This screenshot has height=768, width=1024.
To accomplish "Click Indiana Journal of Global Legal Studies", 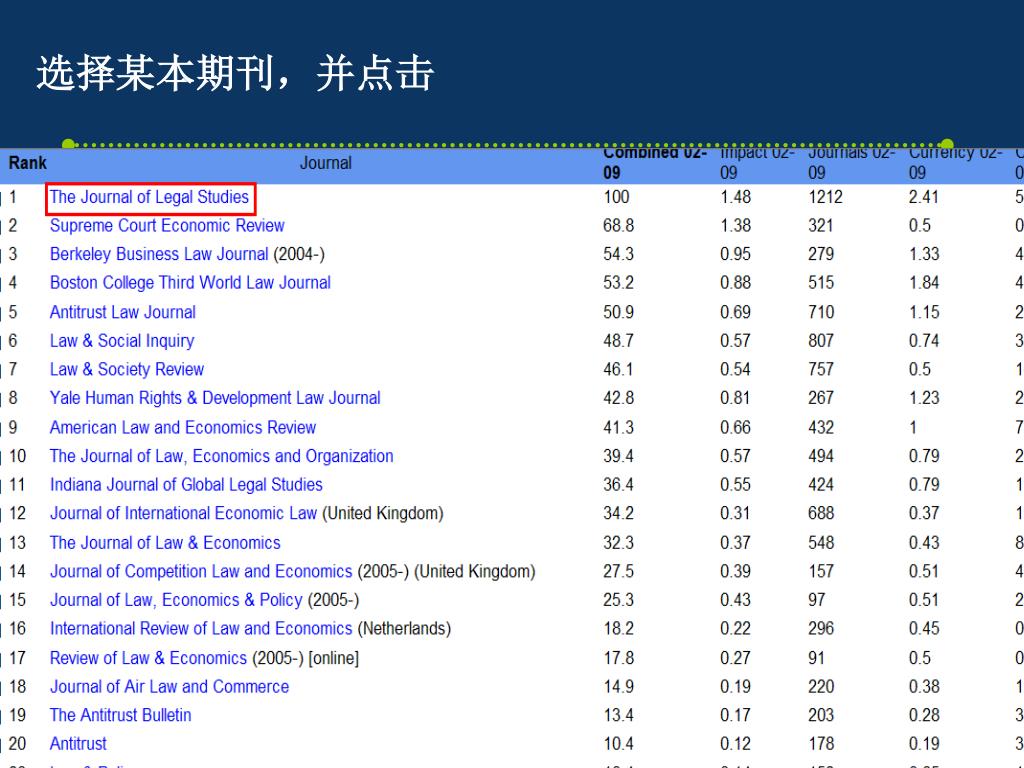I will coord(186,485).
